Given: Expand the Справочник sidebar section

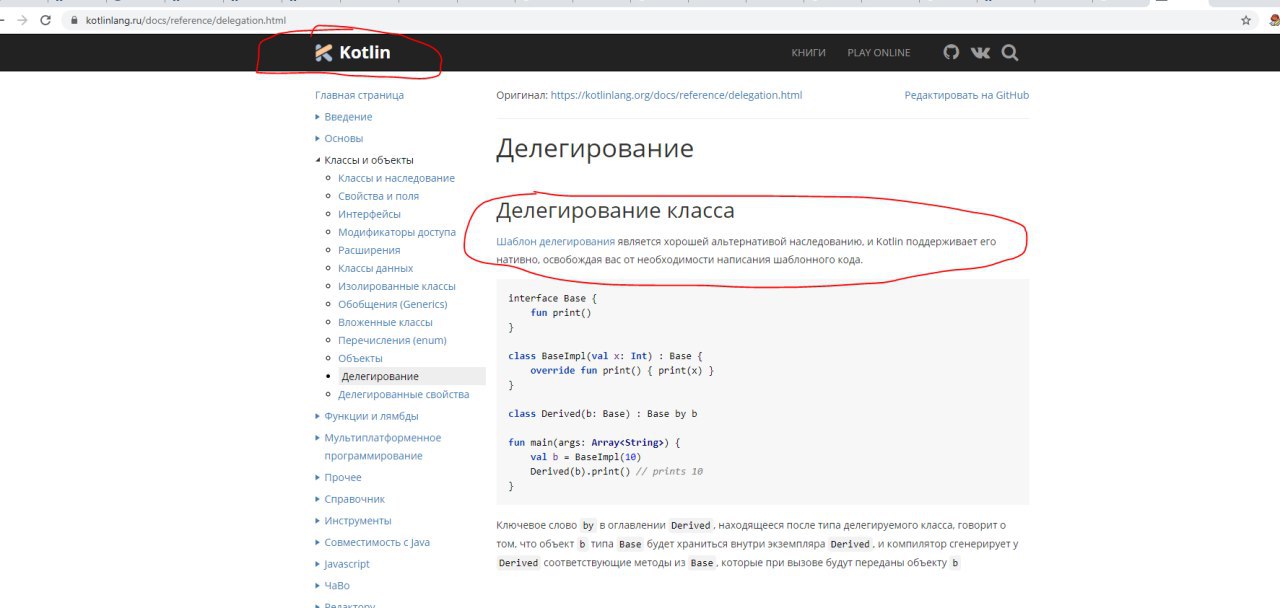Looking at the screenshot, I should coord(354,499).
